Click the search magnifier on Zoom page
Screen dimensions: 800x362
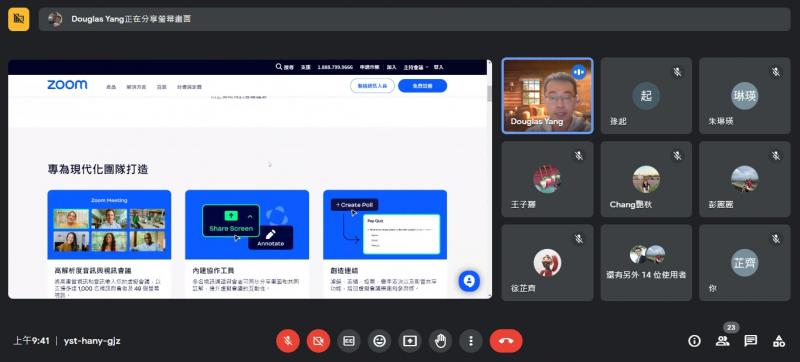tap(279, 67)
